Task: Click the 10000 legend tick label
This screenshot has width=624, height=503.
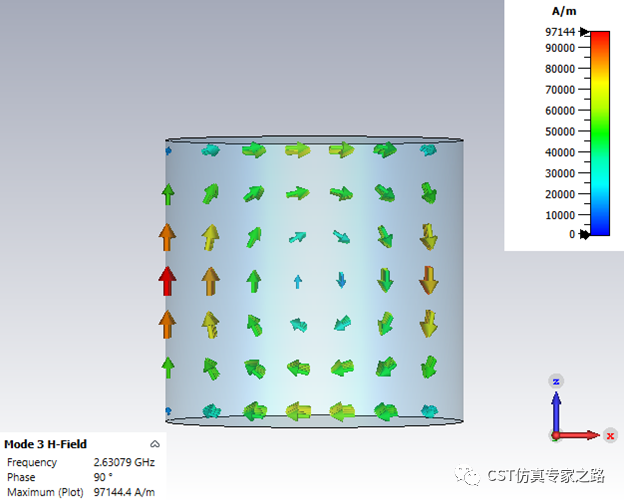Action: [560, 215]
